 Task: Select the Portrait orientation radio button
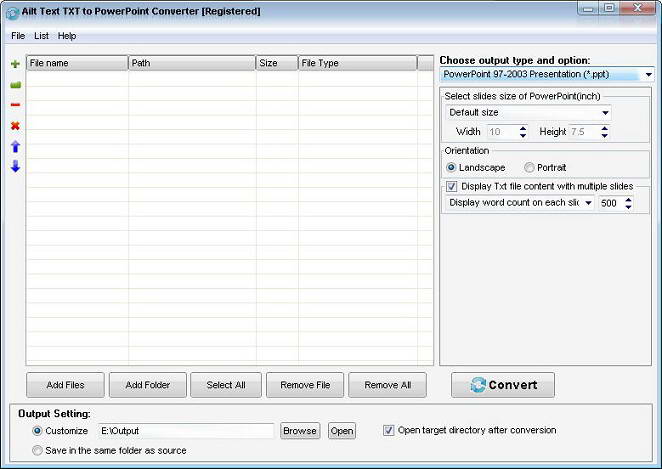pyautogui.click(x=529, y=168)
